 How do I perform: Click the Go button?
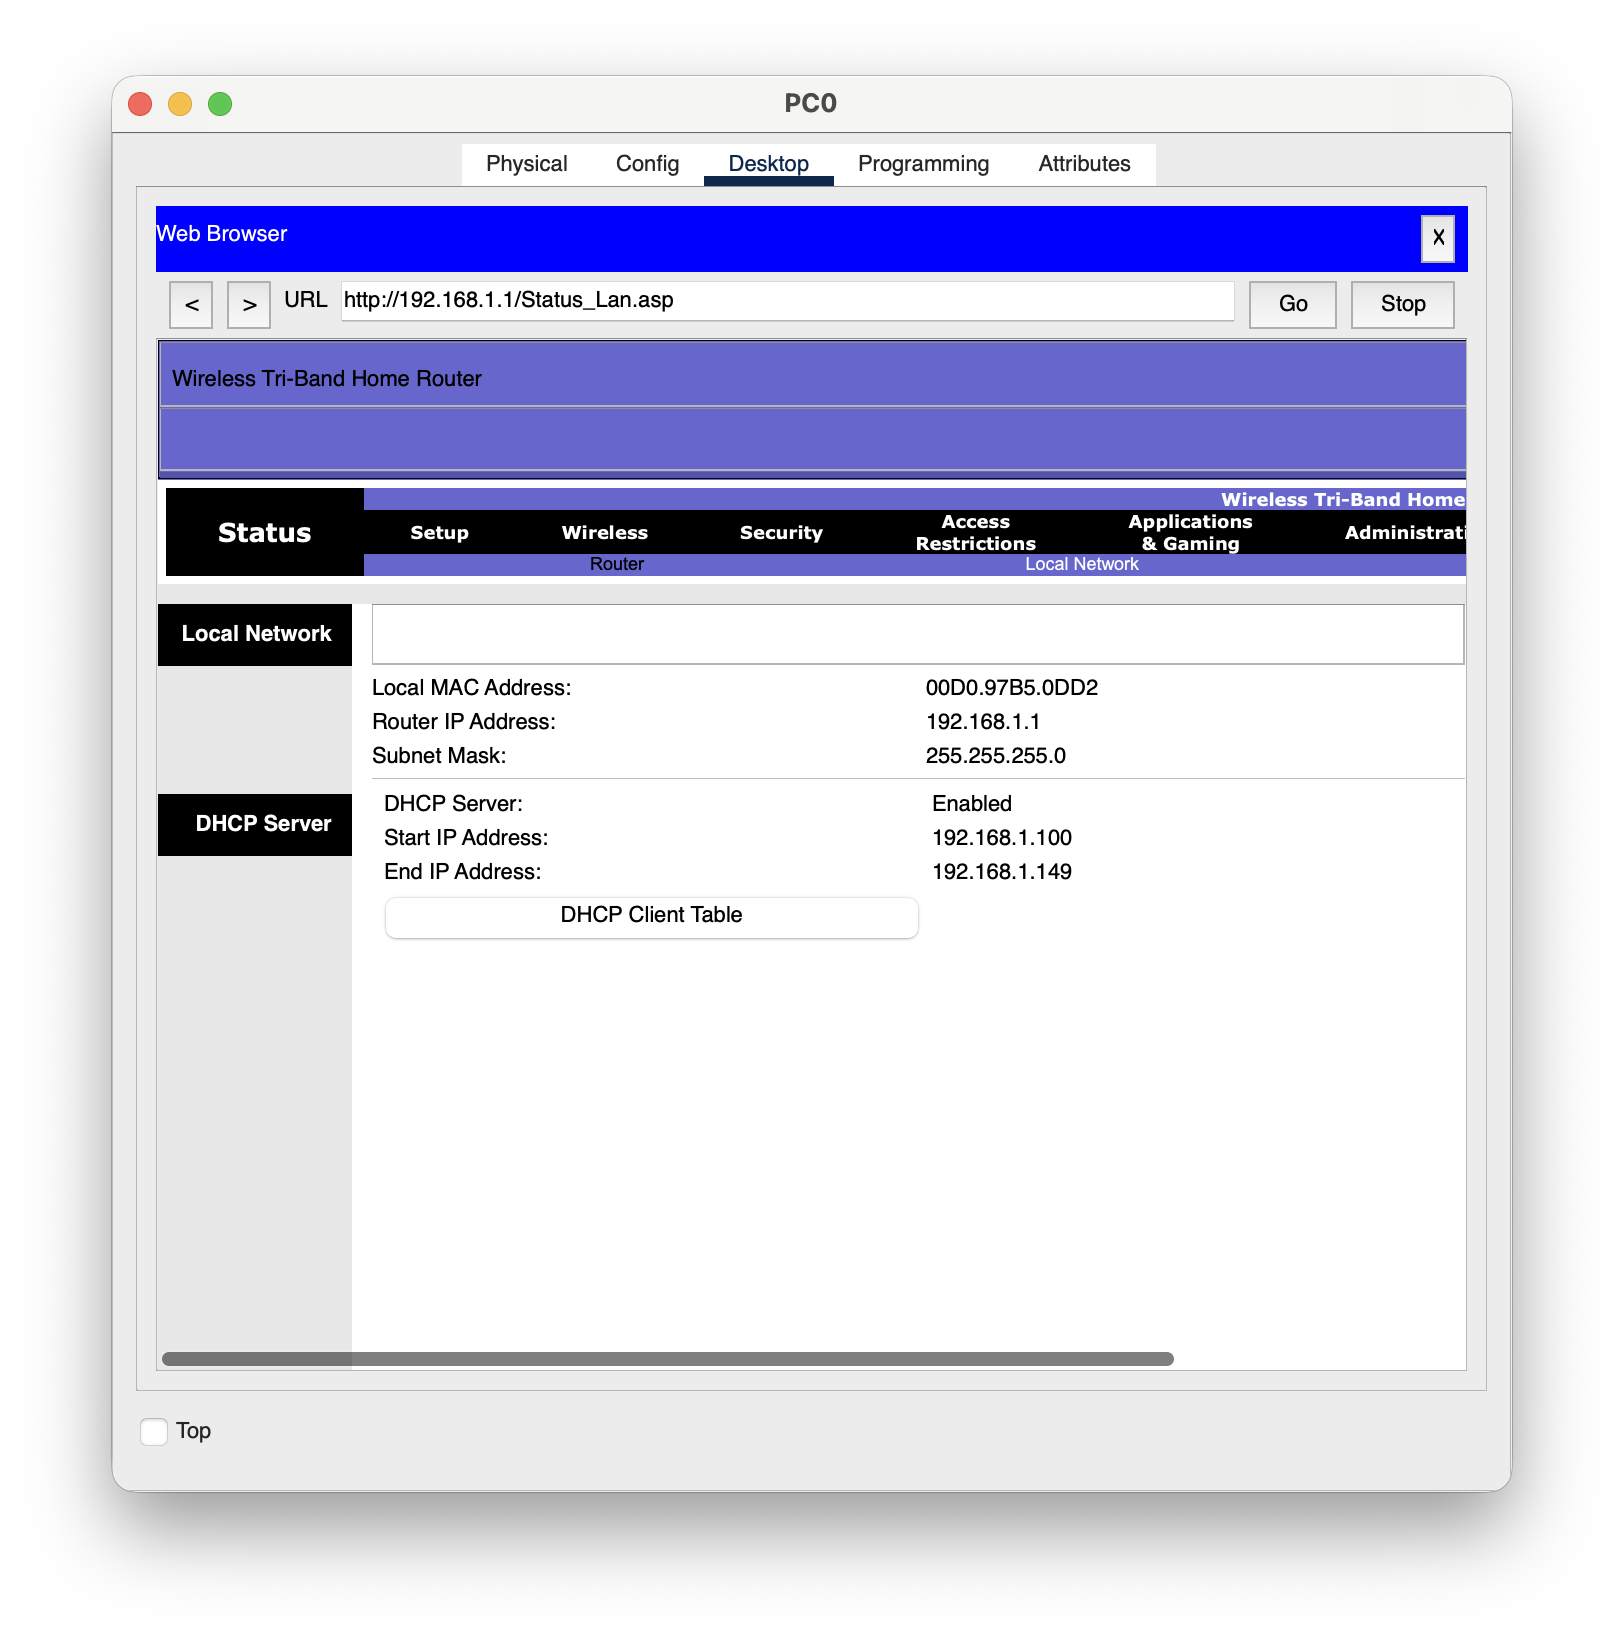tap(1293, 304)
